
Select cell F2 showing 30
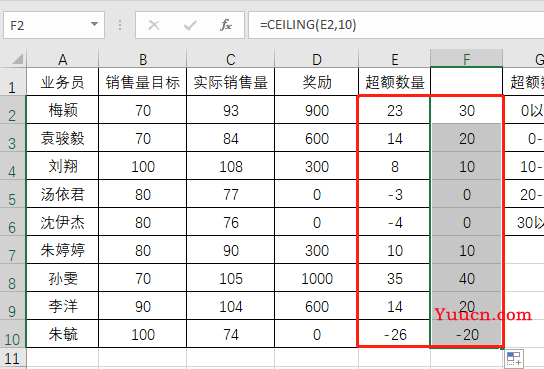tap(467, 110)
